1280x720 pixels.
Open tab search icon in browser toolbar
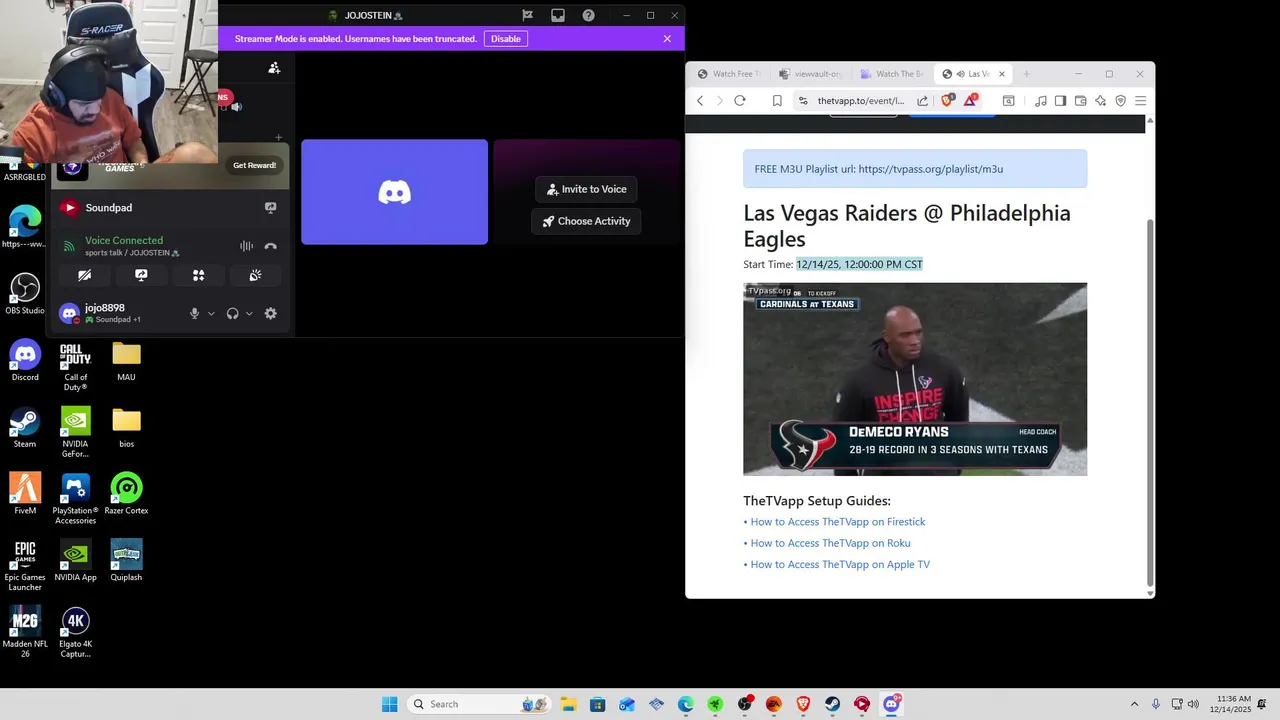point(1008,101)
